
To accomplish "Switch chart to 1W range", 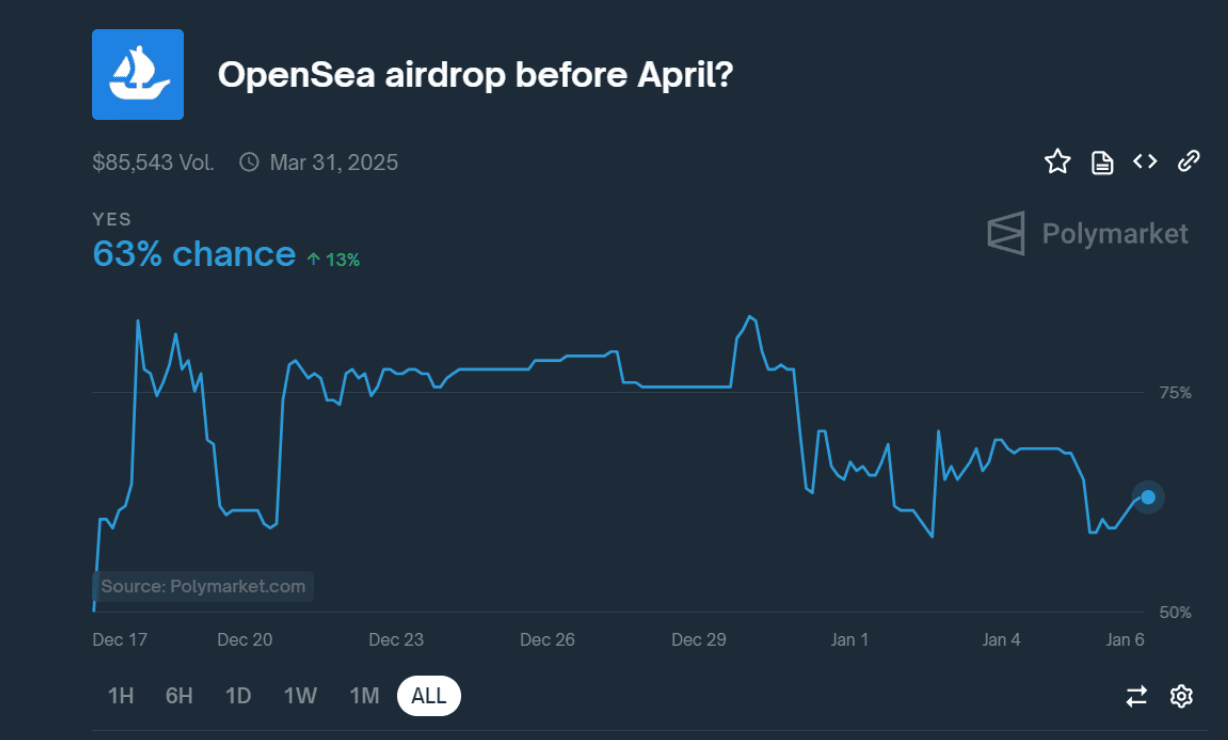I will click(300, 696).
